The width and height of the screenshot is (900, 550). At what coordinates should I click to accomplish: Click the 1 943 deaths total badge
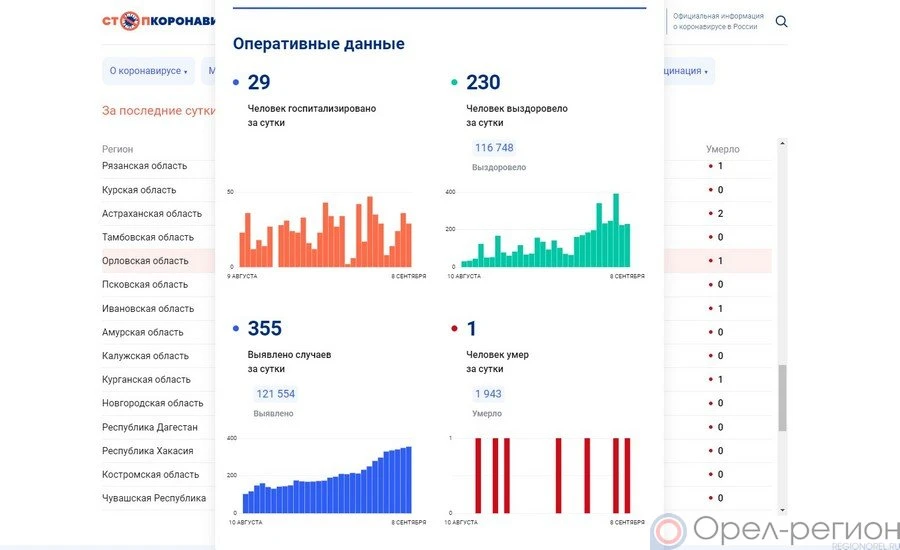pyautogui.click(x=488, y=394)
